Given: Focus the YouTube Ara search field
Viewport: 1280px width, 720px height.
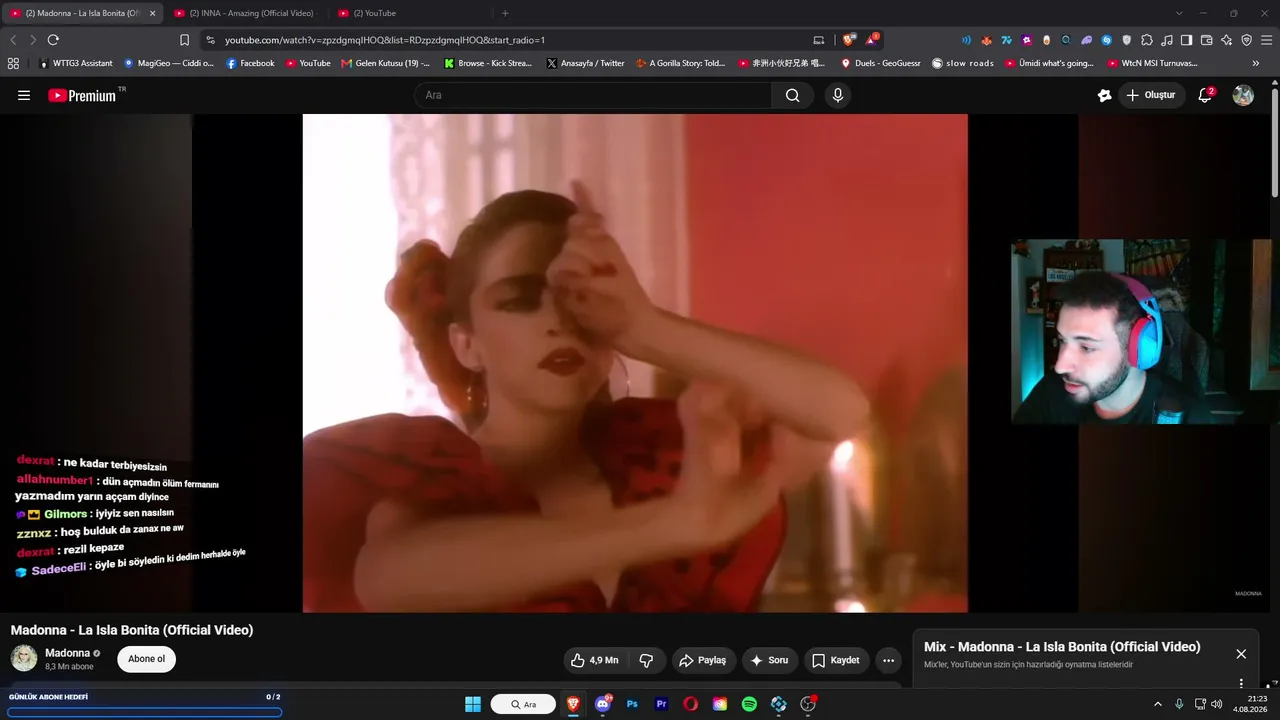Looking at the screenshot, I should (593, 95).
